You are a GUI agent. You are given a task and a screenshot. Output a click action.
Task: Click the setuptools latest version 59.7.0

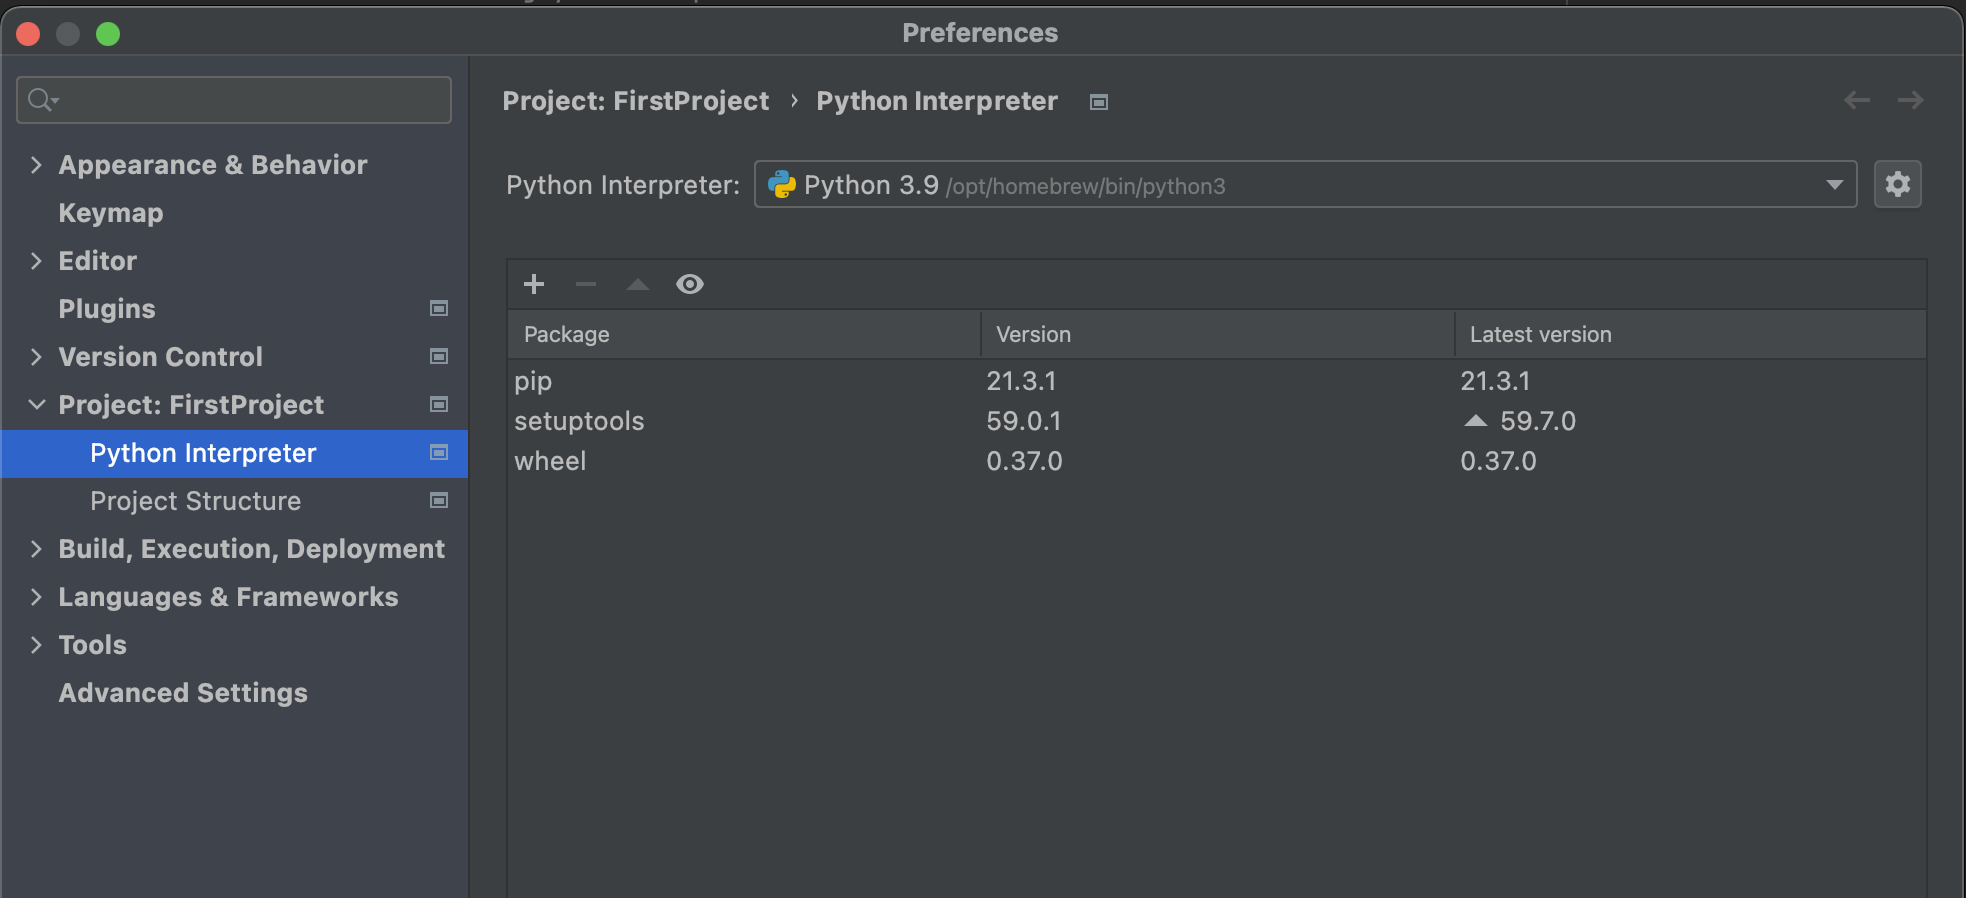pyautogui.click(x=1538, y=421)
